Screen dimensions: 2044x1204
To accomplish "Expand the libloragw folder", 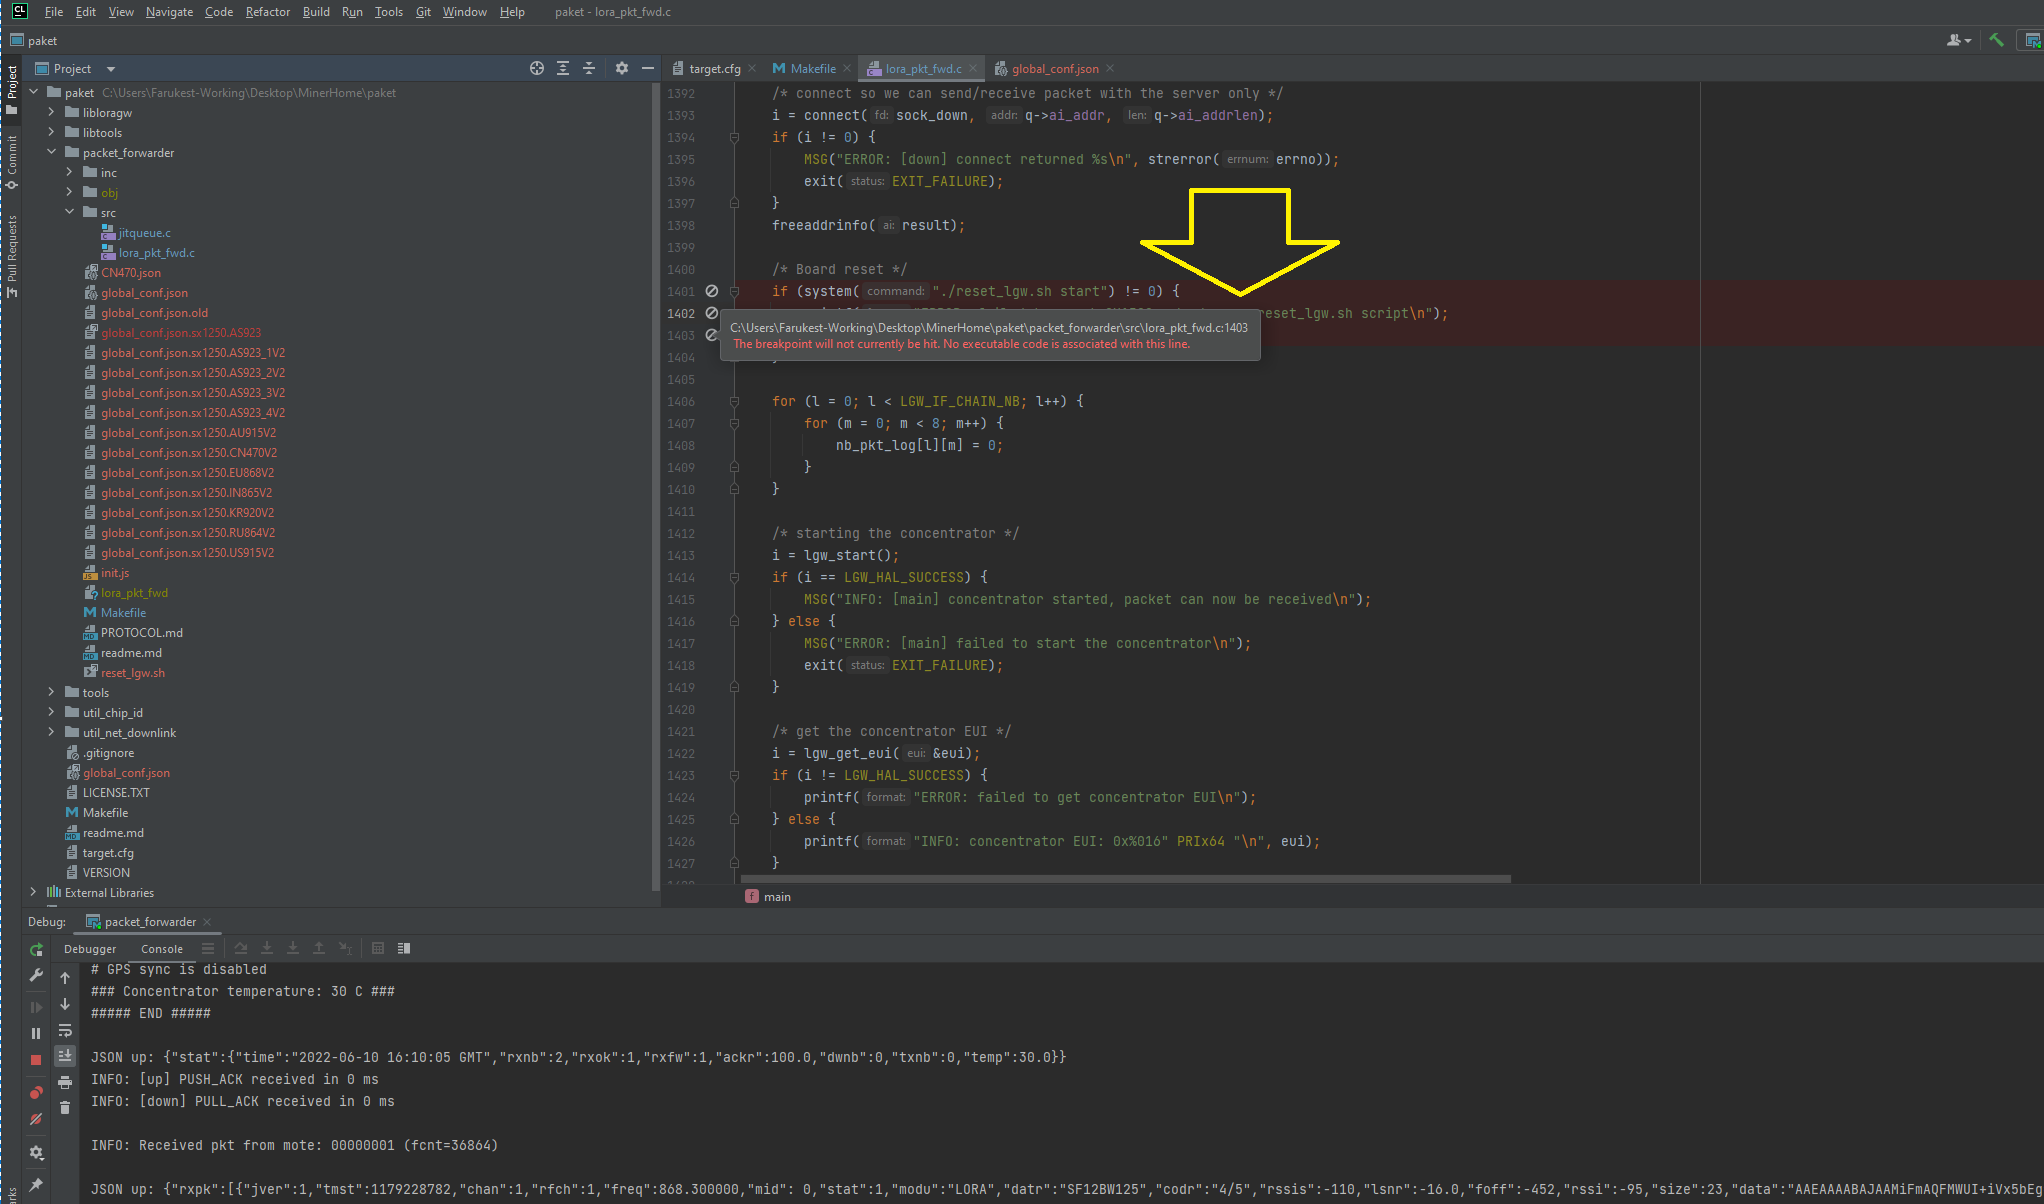I will 51,113.
